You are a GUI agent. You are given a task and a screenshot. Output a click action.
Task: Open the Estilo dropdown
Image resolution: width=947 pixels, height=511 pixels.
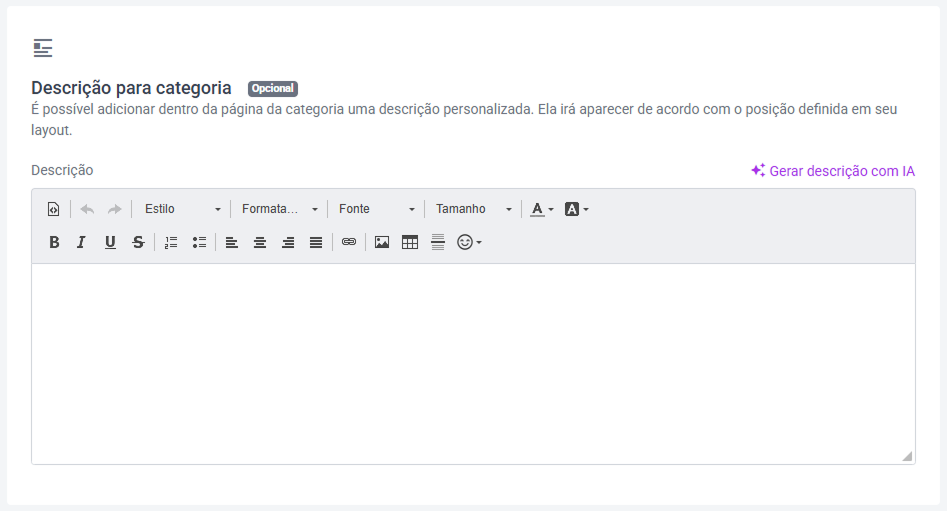(x=182, y=209)
